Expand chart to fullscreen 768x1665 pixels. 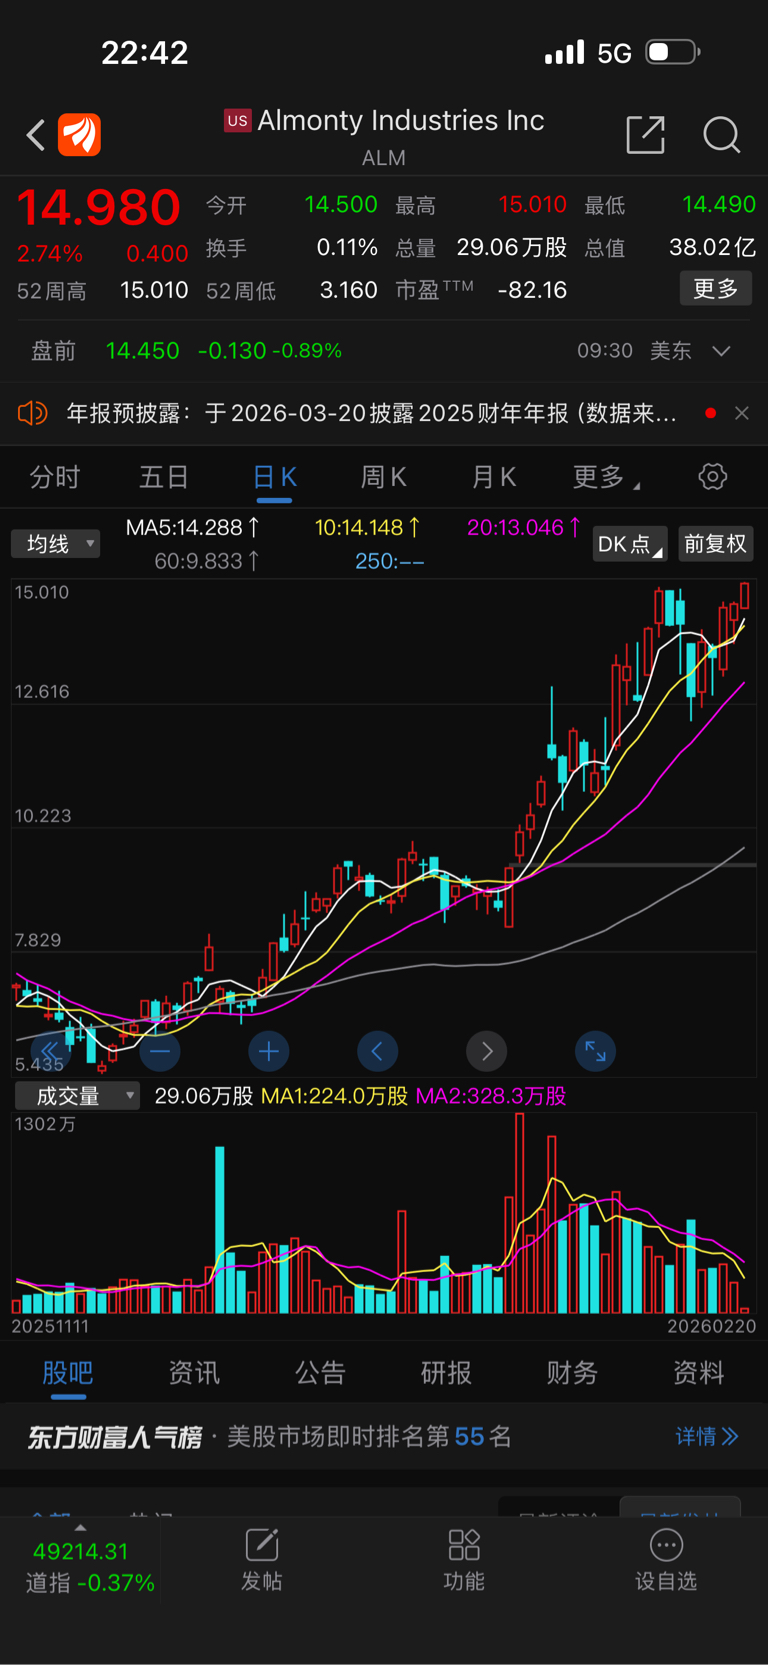595,1051
